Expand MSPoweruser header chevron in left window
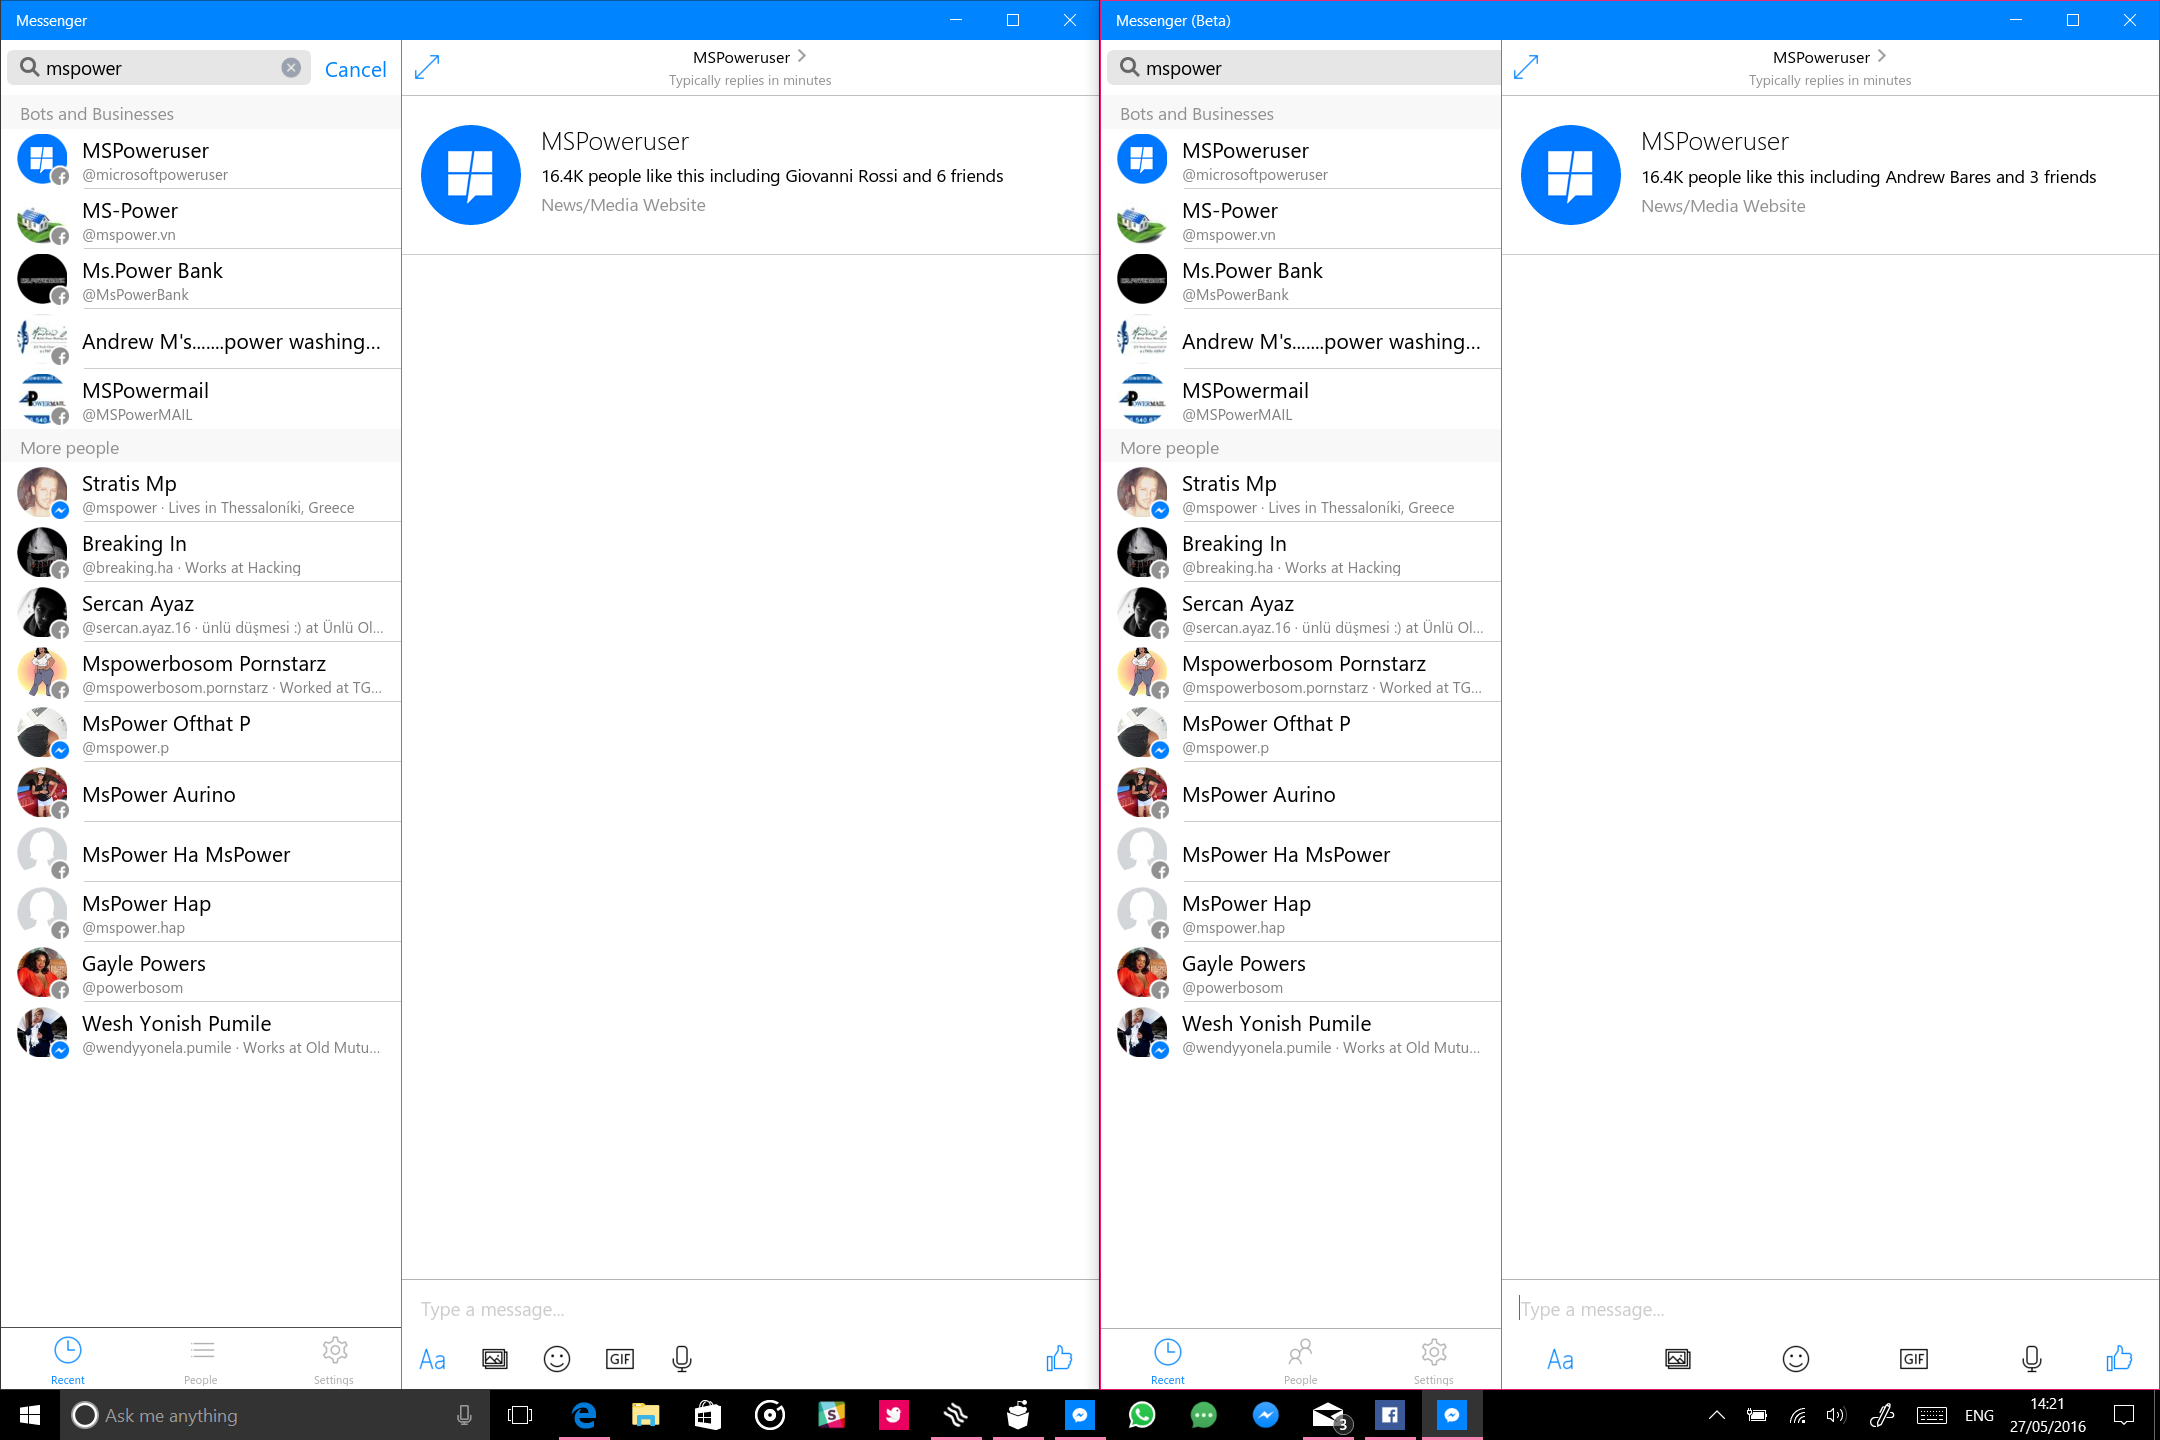2160x1440 pixels. [x=802, y=56]
